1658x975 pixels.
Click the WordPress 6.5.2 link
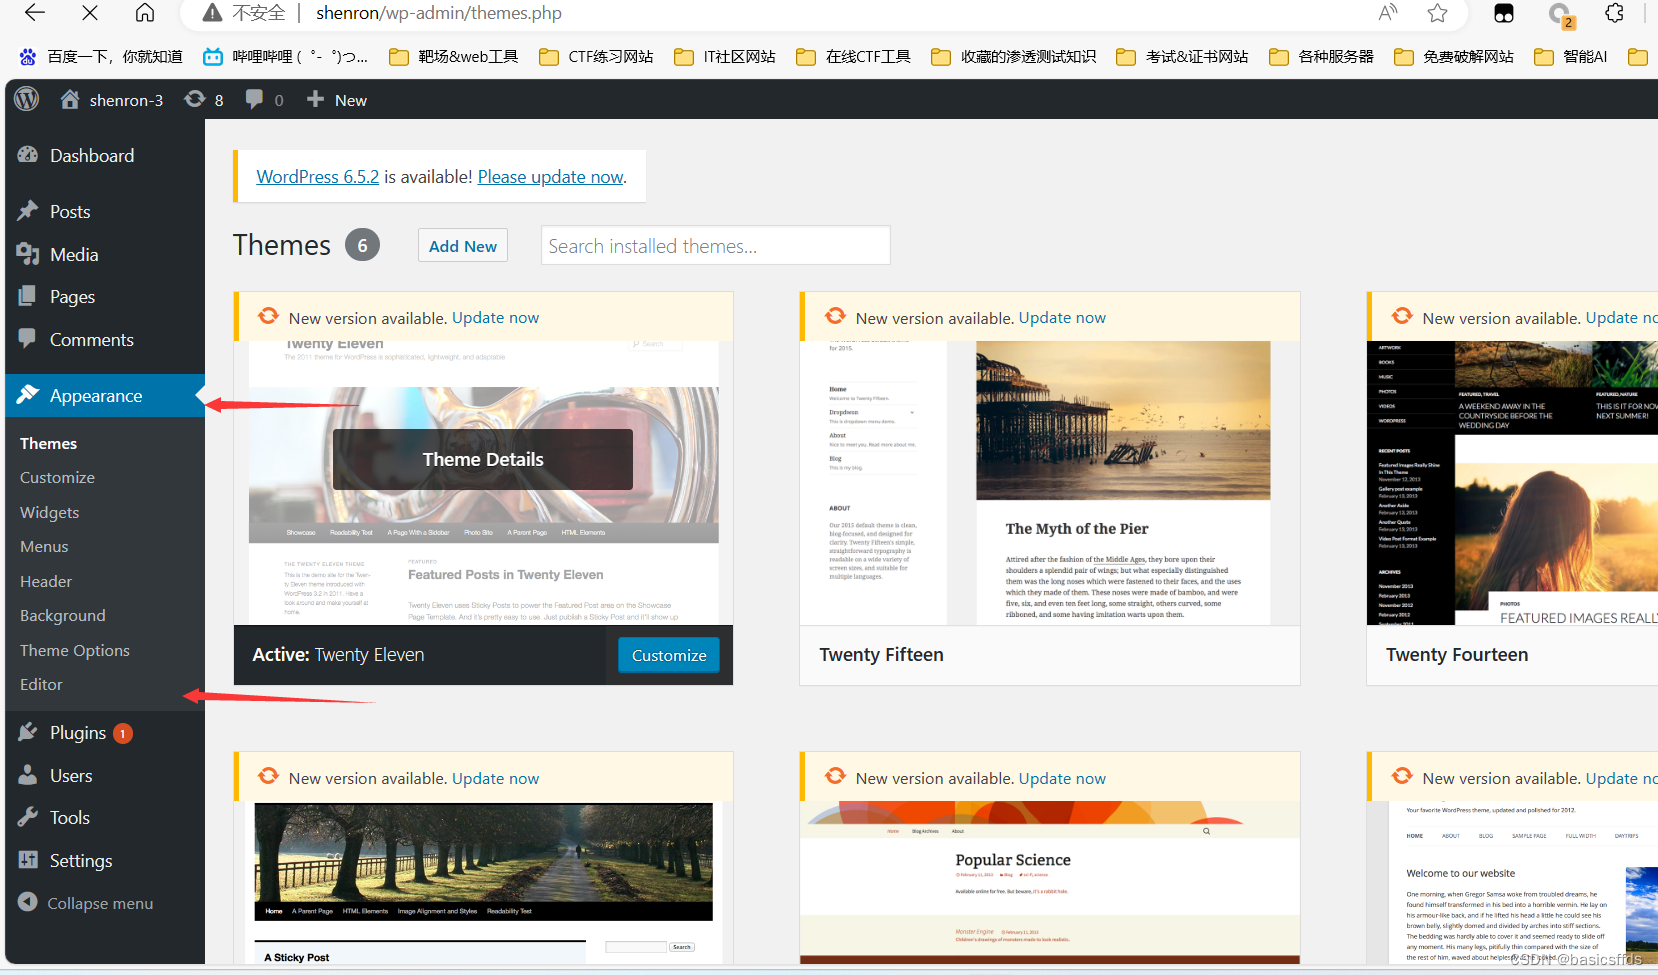(318, 177)
